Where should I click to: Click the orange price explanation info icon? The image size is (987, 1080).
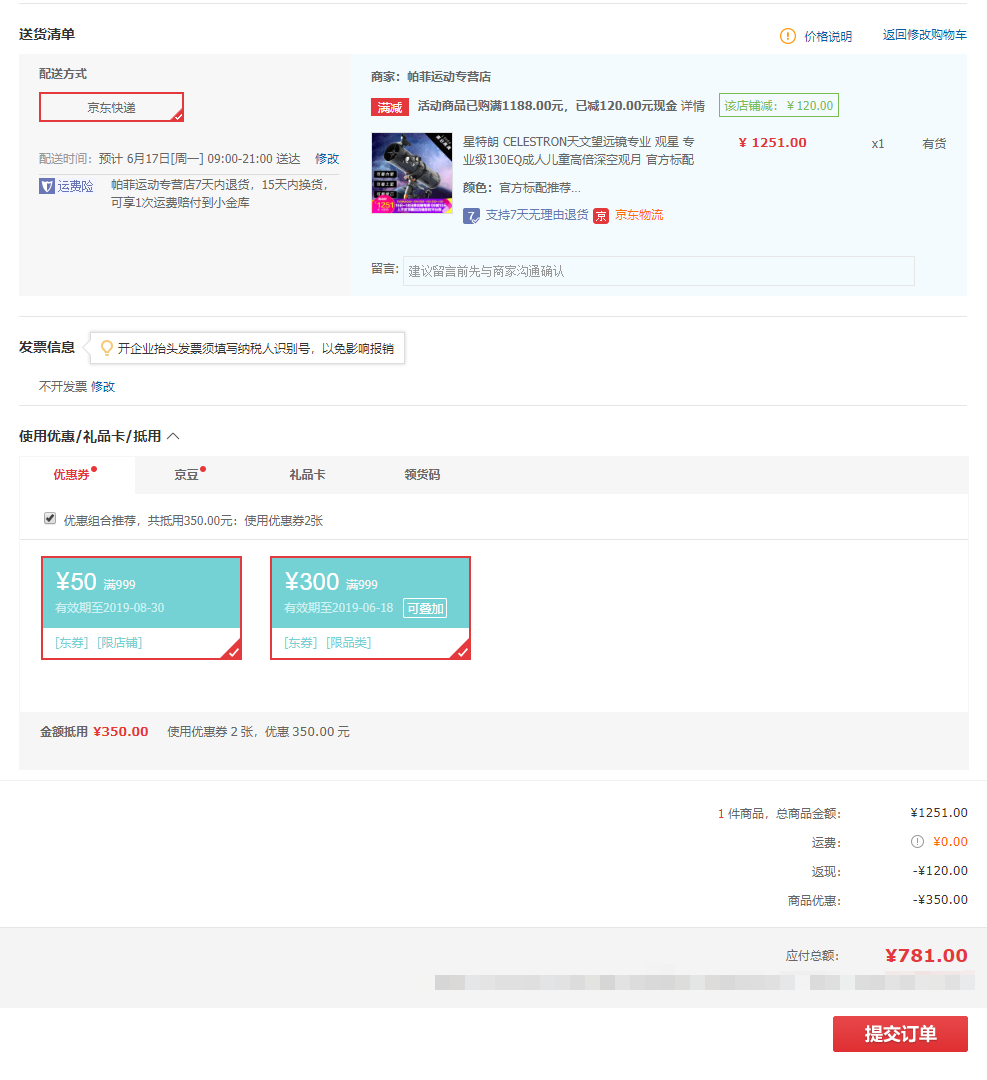click(x=787, y=36)
